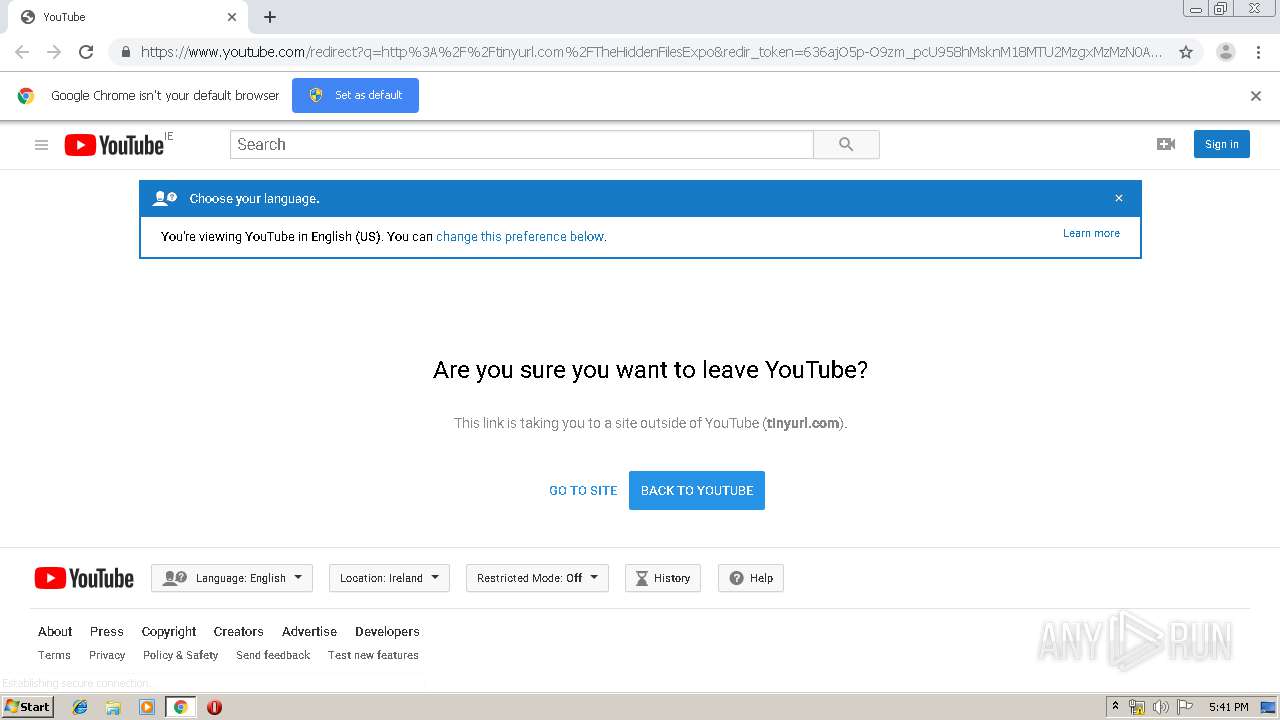Open the Advertise footer link

click(x=309, y=632)
